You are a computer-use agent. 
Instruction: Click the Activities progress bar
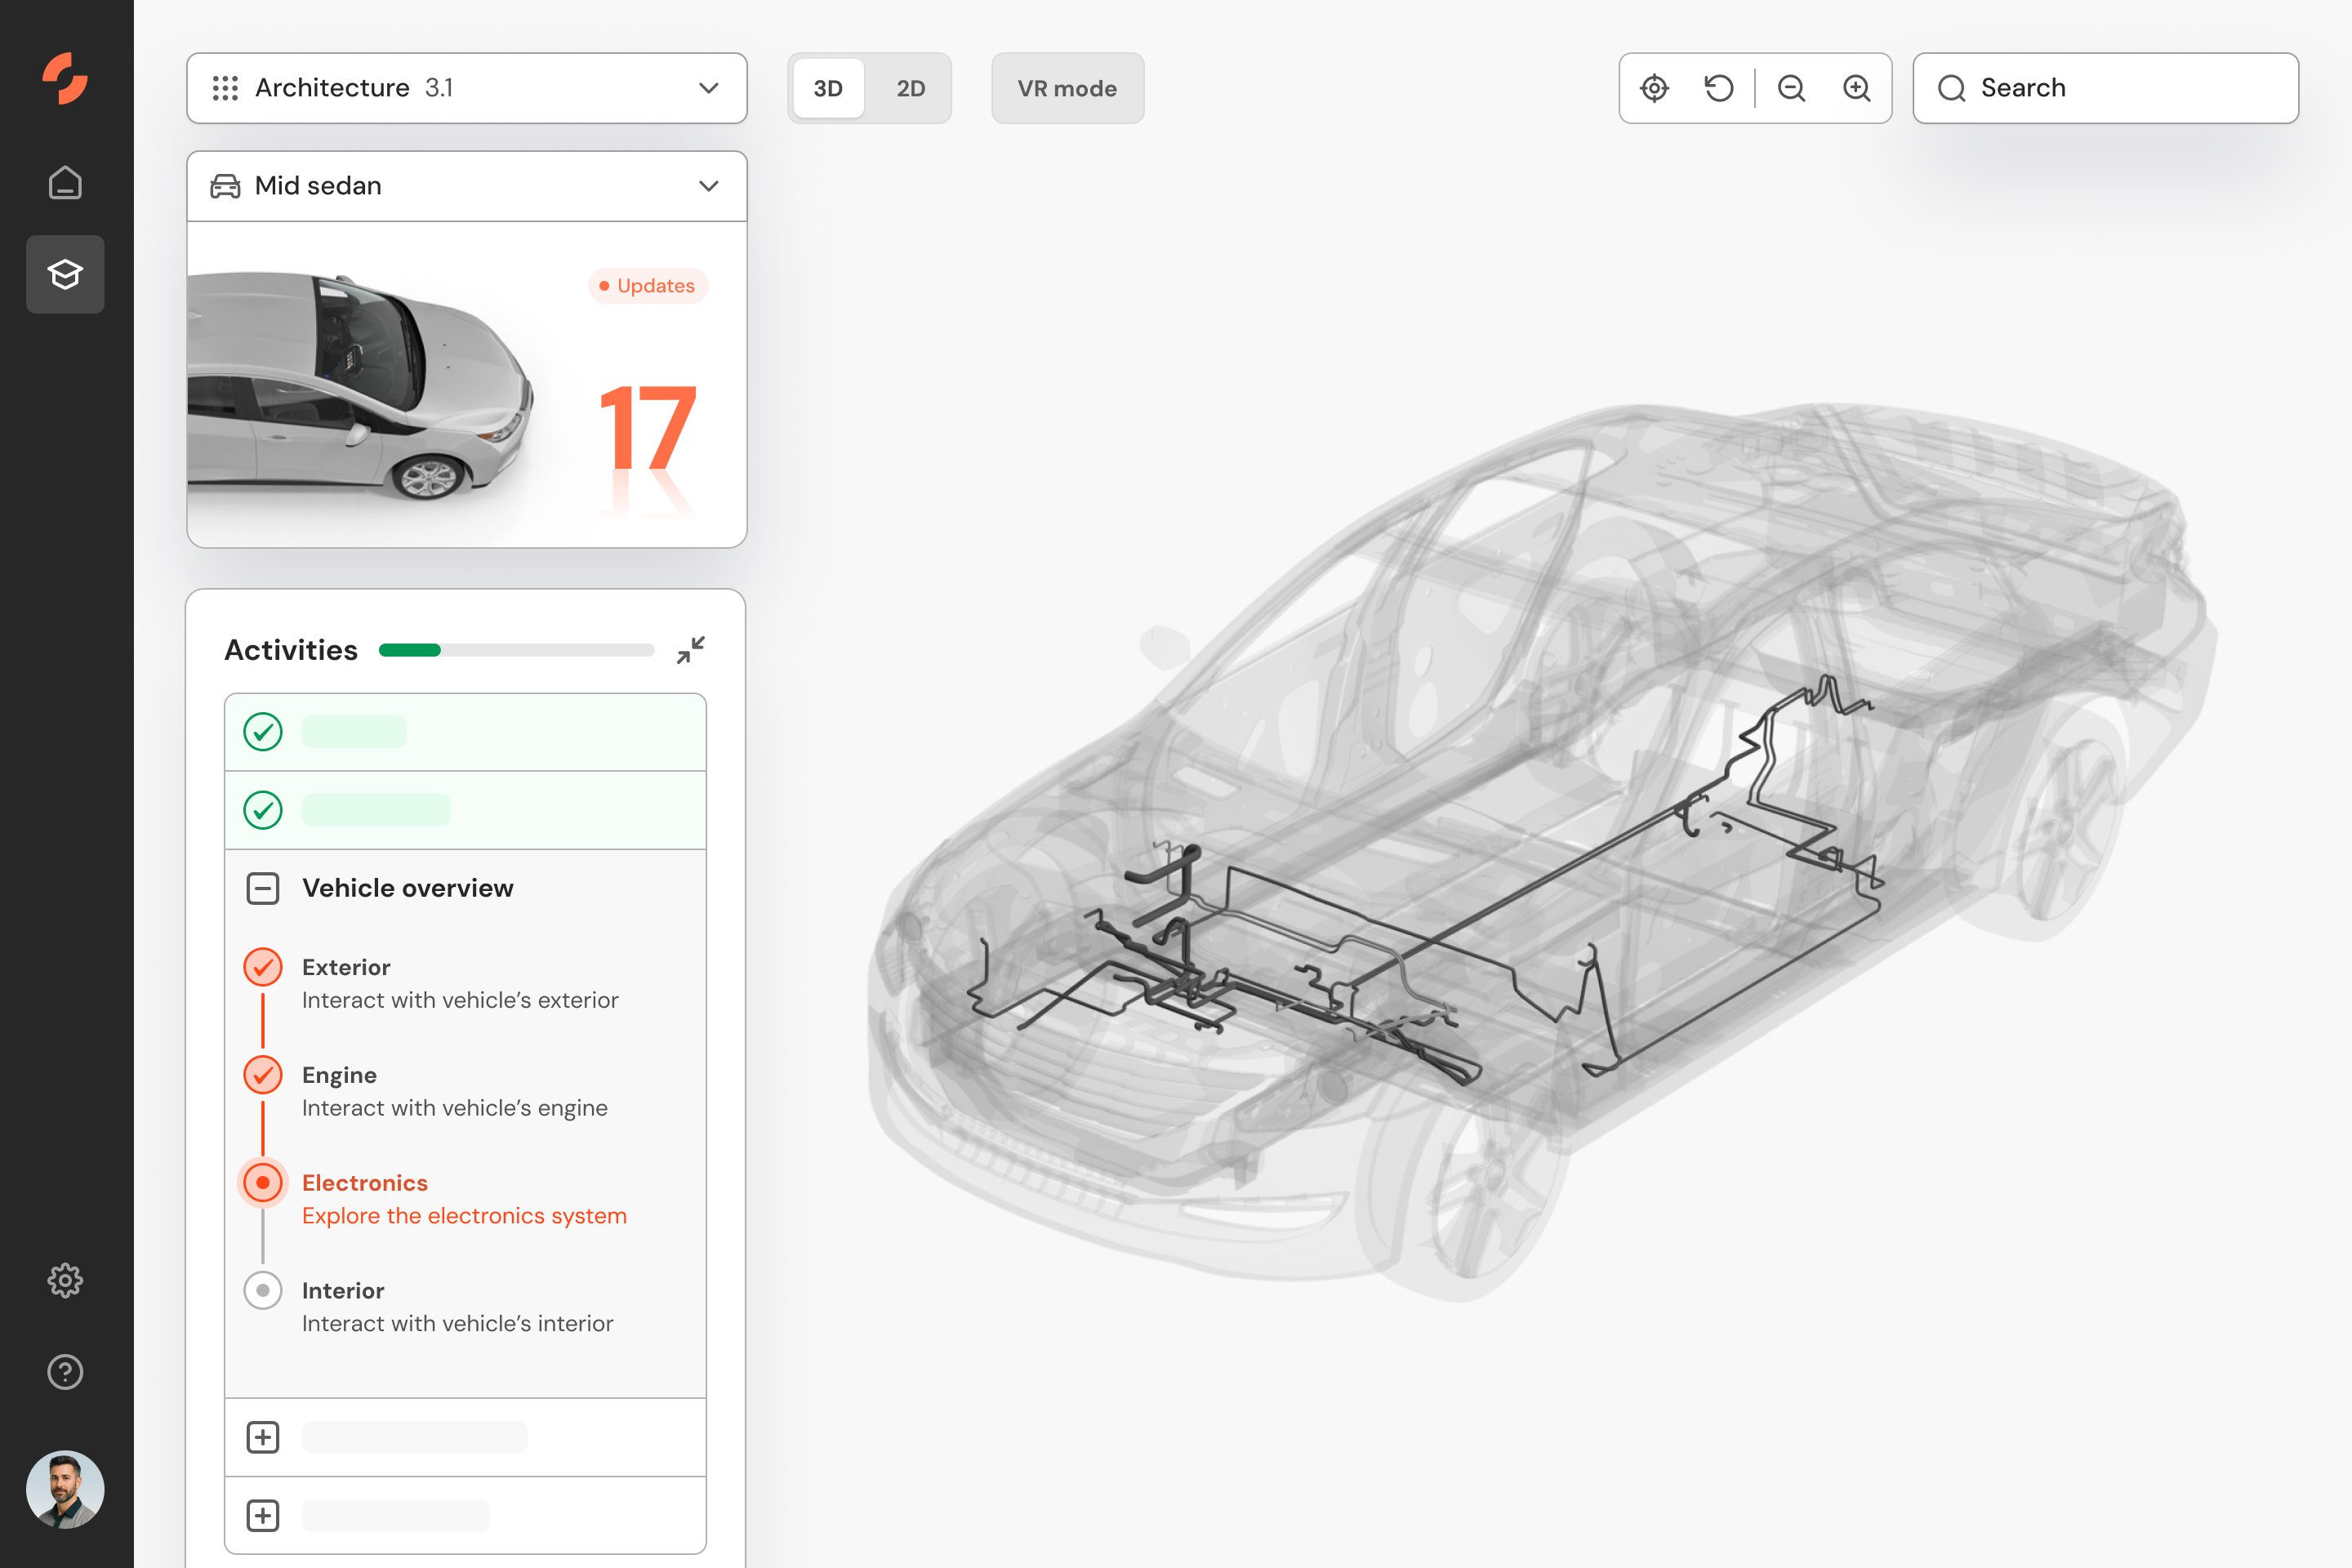516,650
